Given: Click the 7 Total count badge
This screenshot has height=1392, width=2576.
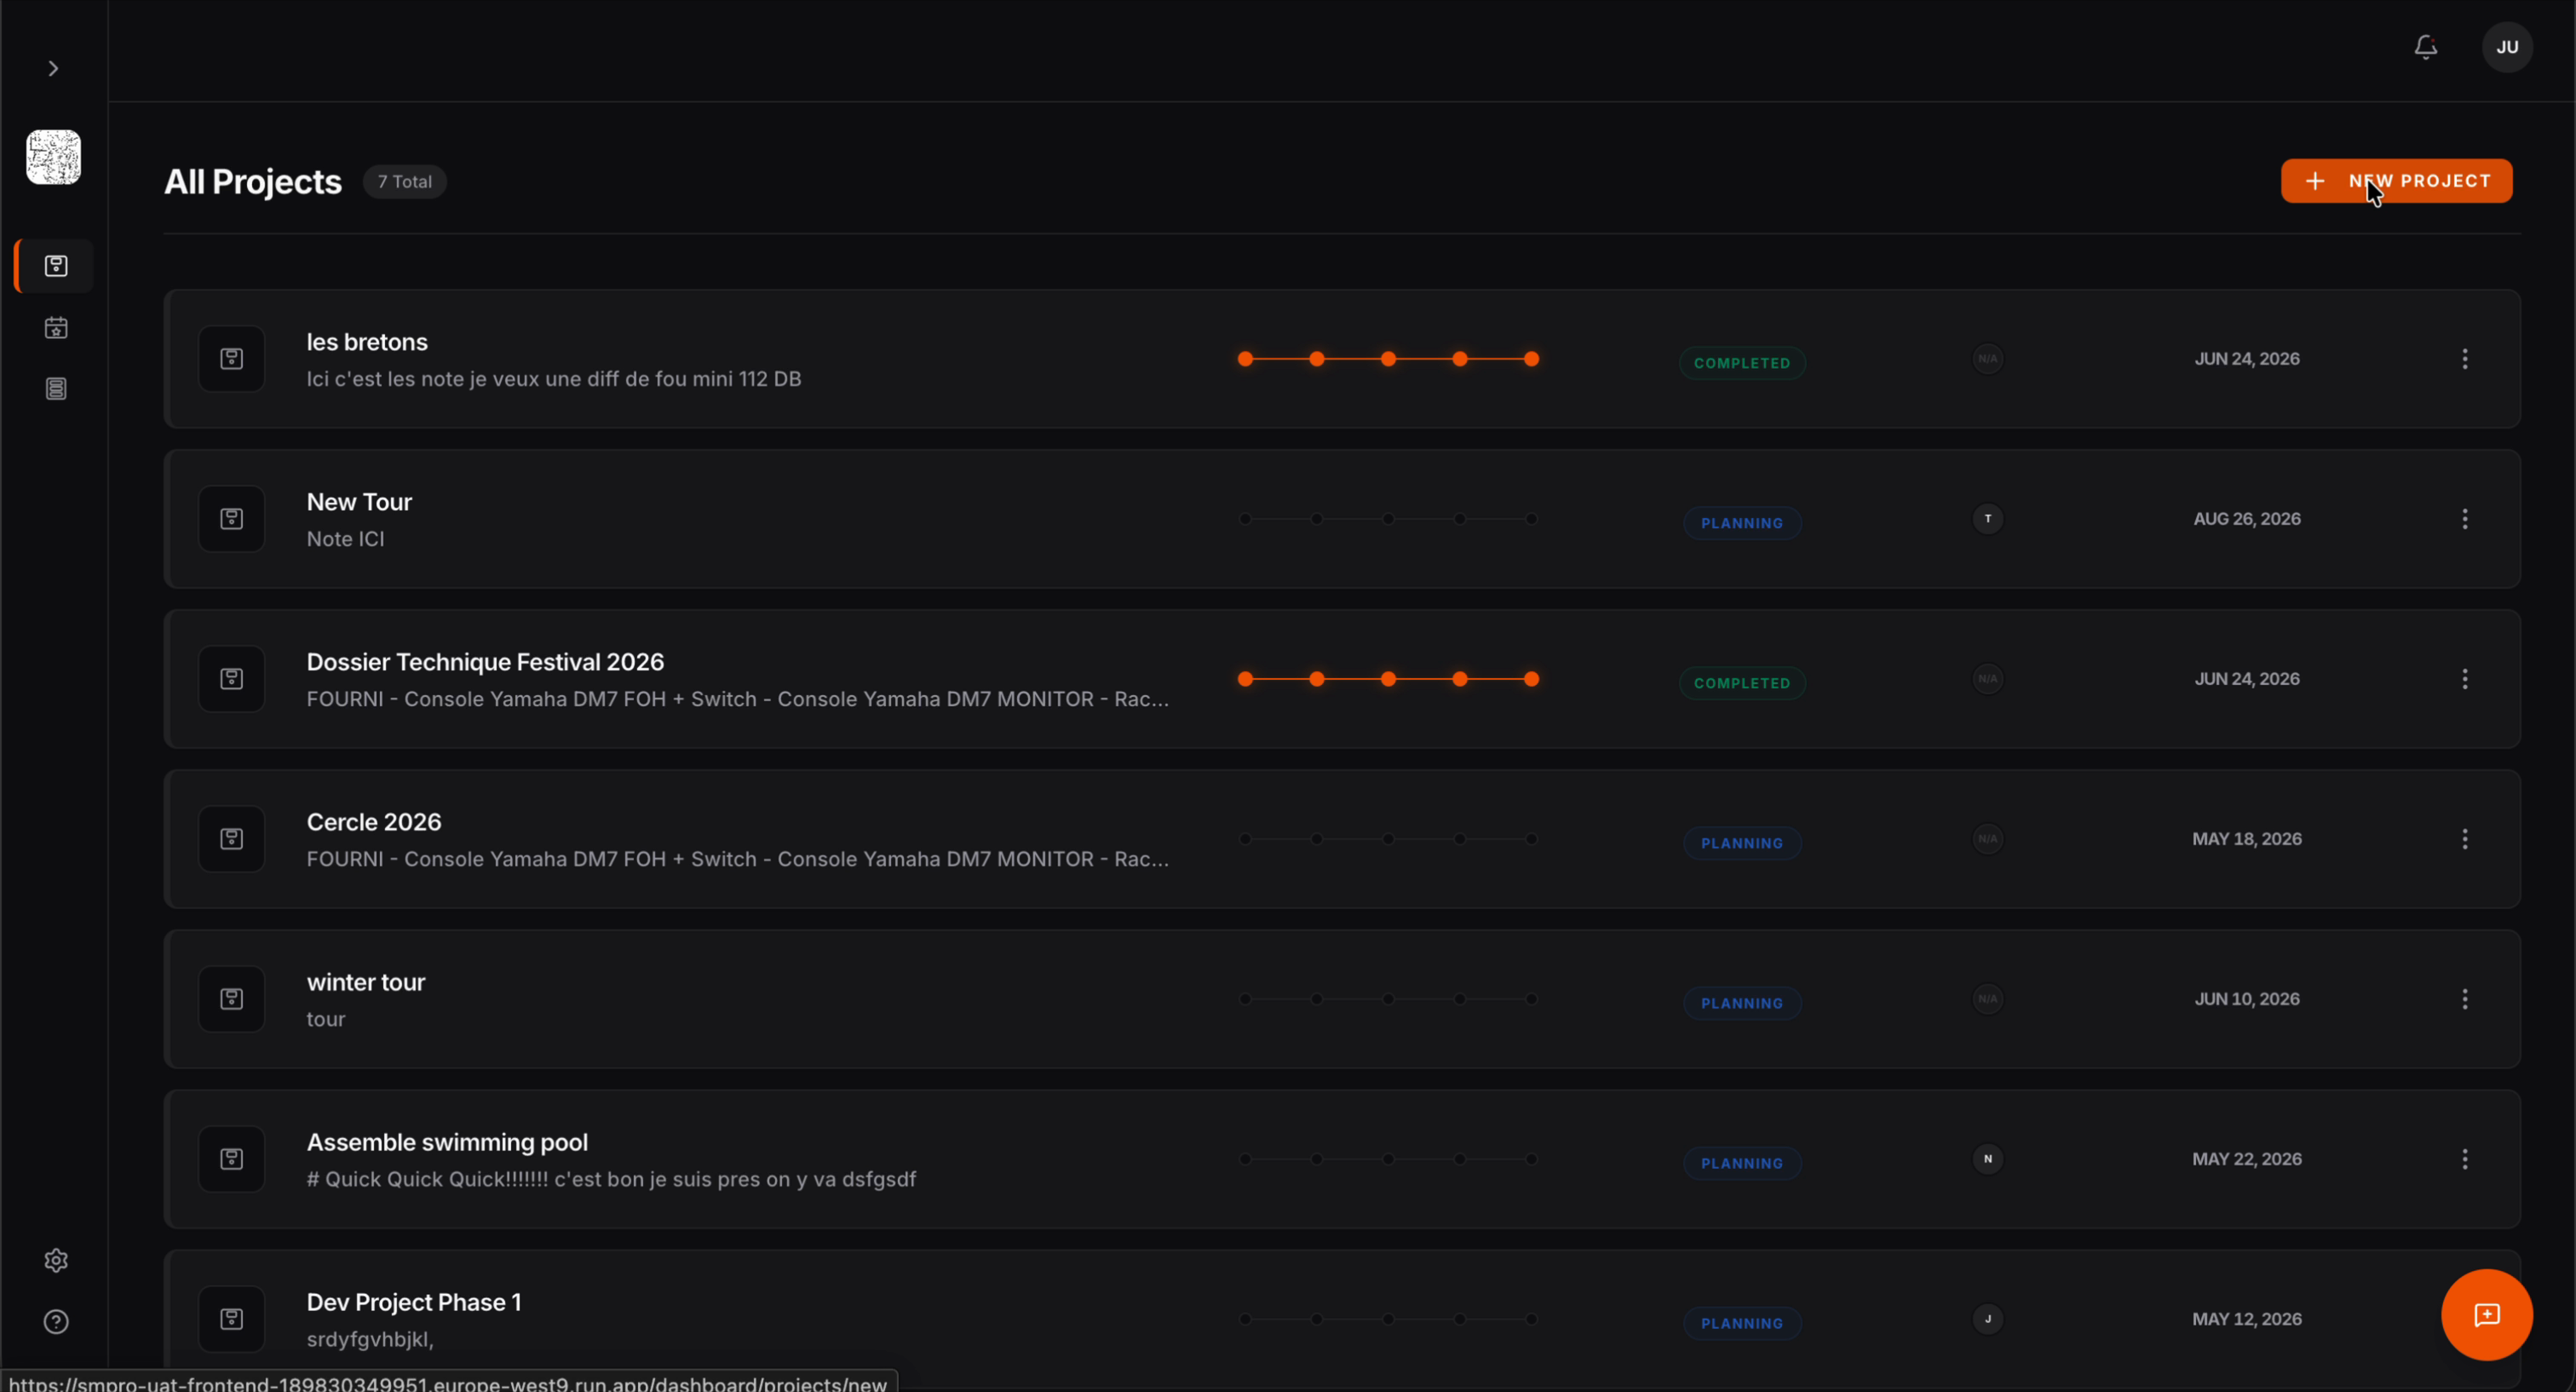Looking at the screenshot, I should 405,182.
